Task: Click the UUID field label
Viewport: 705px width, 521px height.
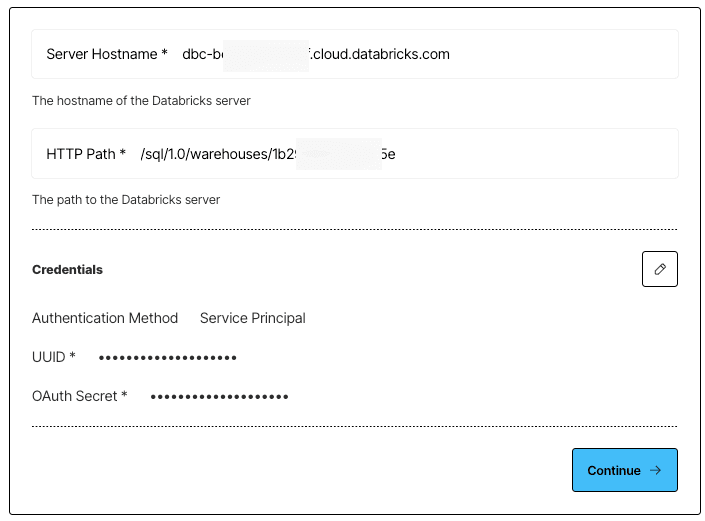Action: click(54, 357)
